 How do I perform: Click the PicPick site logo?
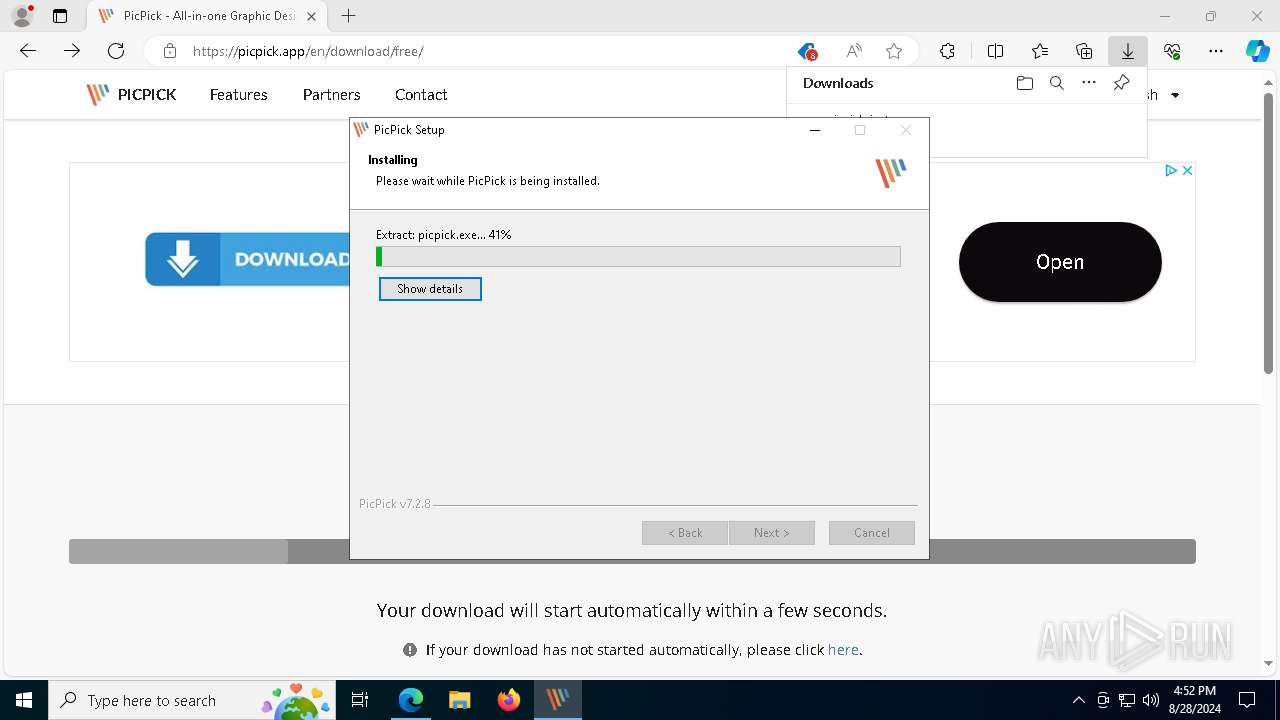[131, 94]
